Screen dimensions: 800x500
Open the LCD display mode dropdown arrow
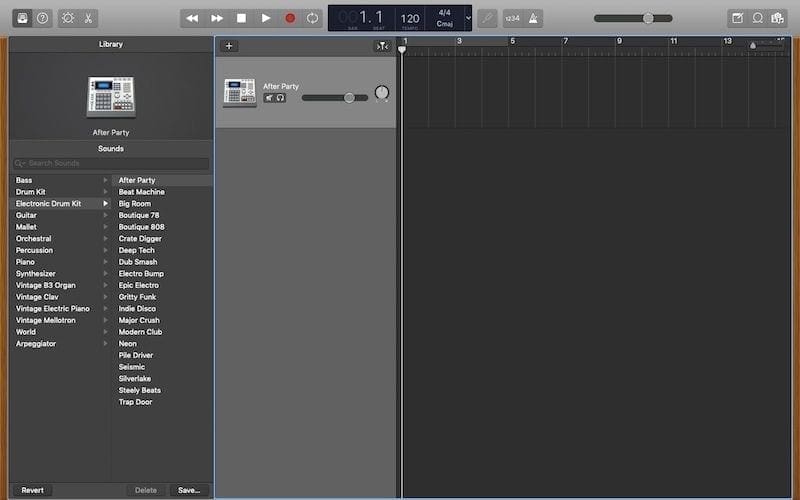(468, 18)
